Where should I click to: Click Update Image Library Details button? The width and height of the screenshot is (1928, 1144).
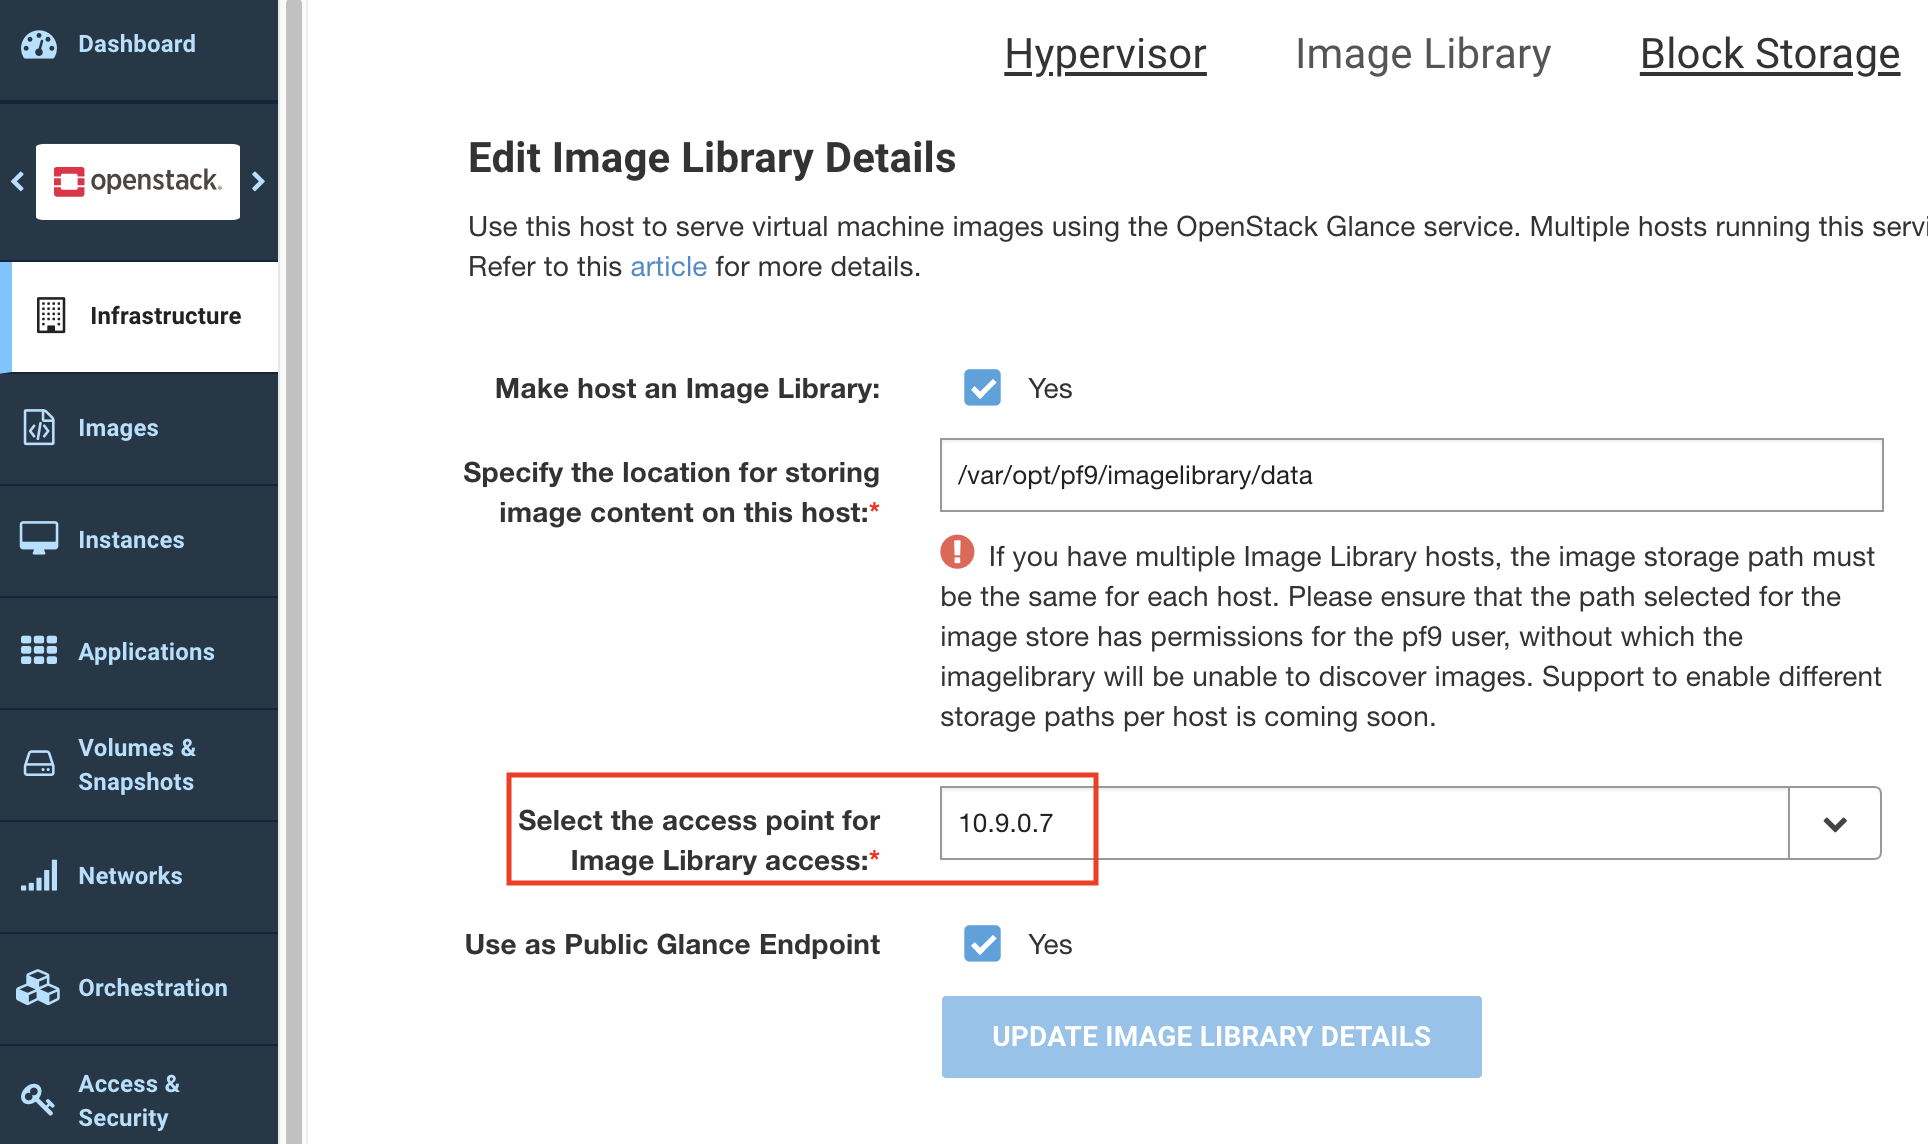pos(1211,1036)
